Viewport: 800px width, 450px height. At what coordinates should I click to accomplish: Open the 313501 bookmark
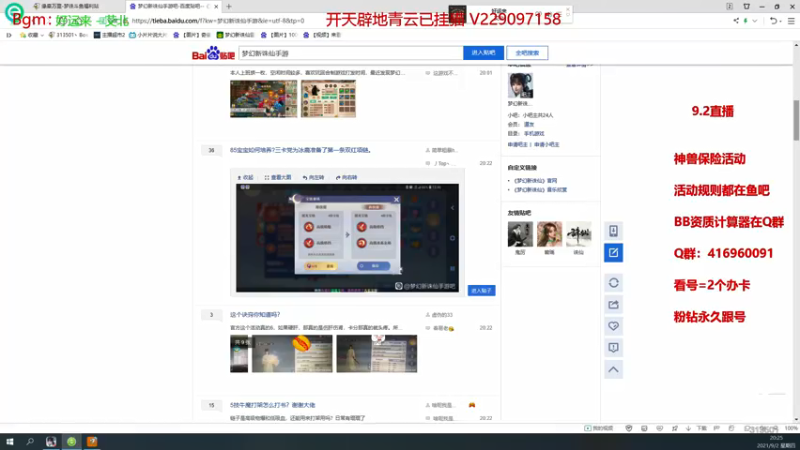[68, 35]
